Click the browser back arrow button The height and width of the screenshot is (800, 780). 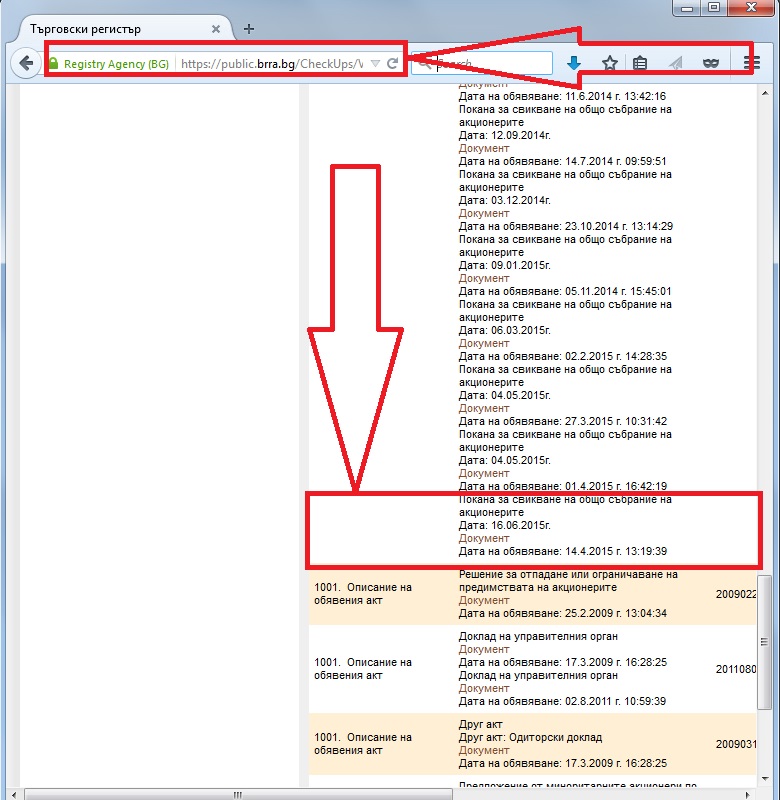(x=25, y=63)
